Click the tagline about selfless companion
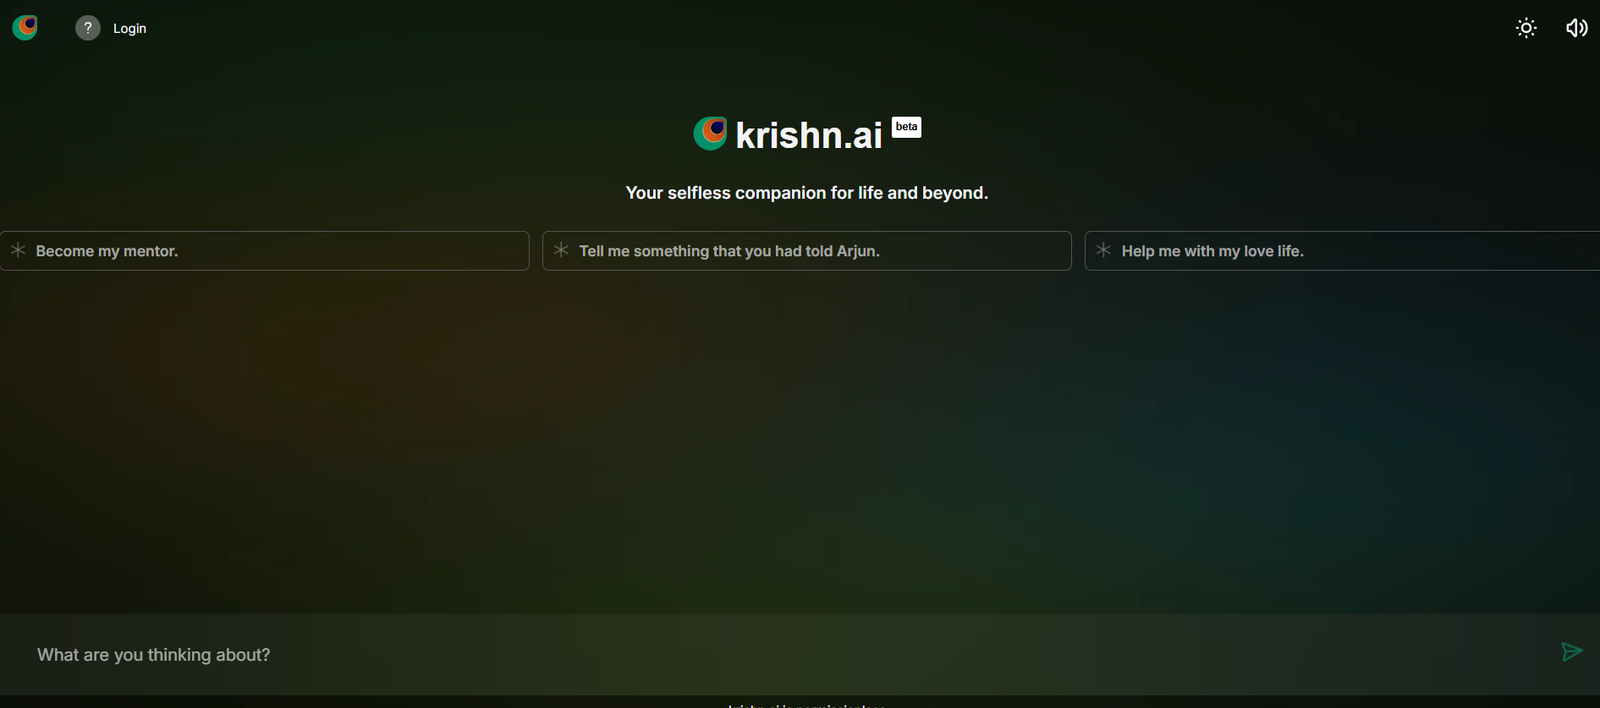This screenshot has height=708, width=1600. [x=806, y=193]
